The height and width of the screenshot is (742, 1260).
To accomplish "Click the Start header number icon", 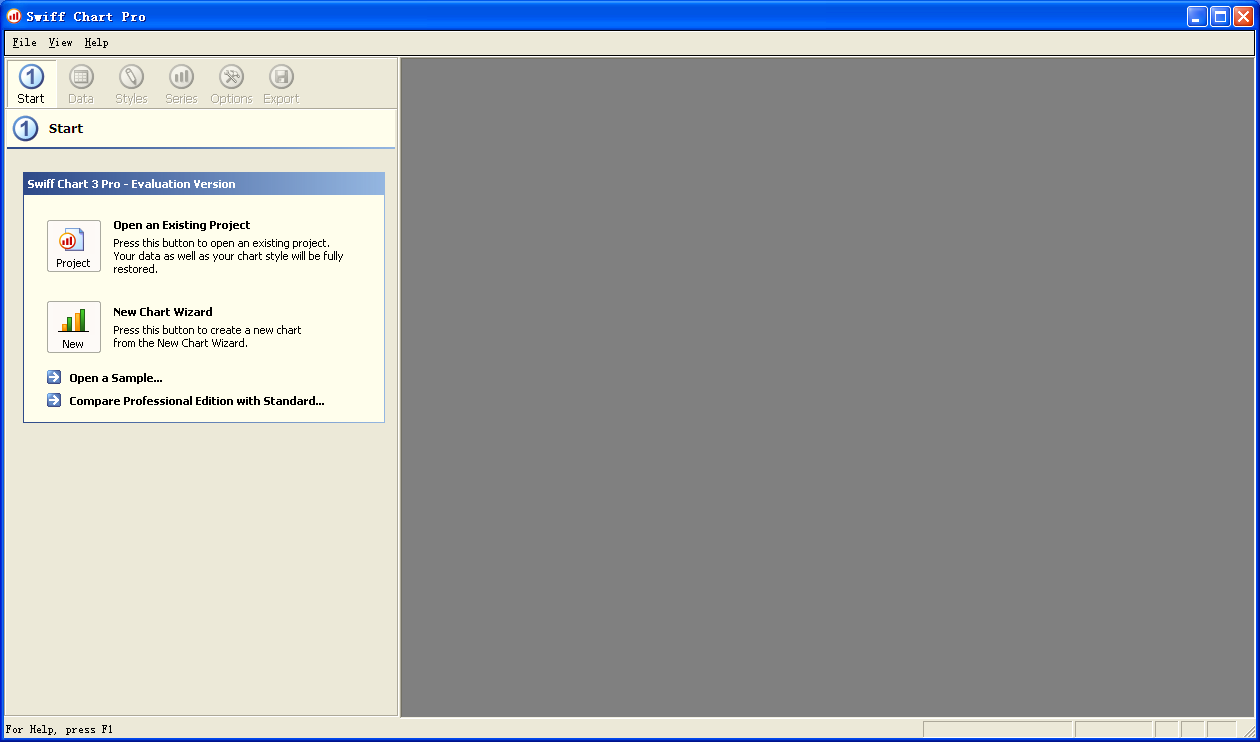I will pos(26,129).
